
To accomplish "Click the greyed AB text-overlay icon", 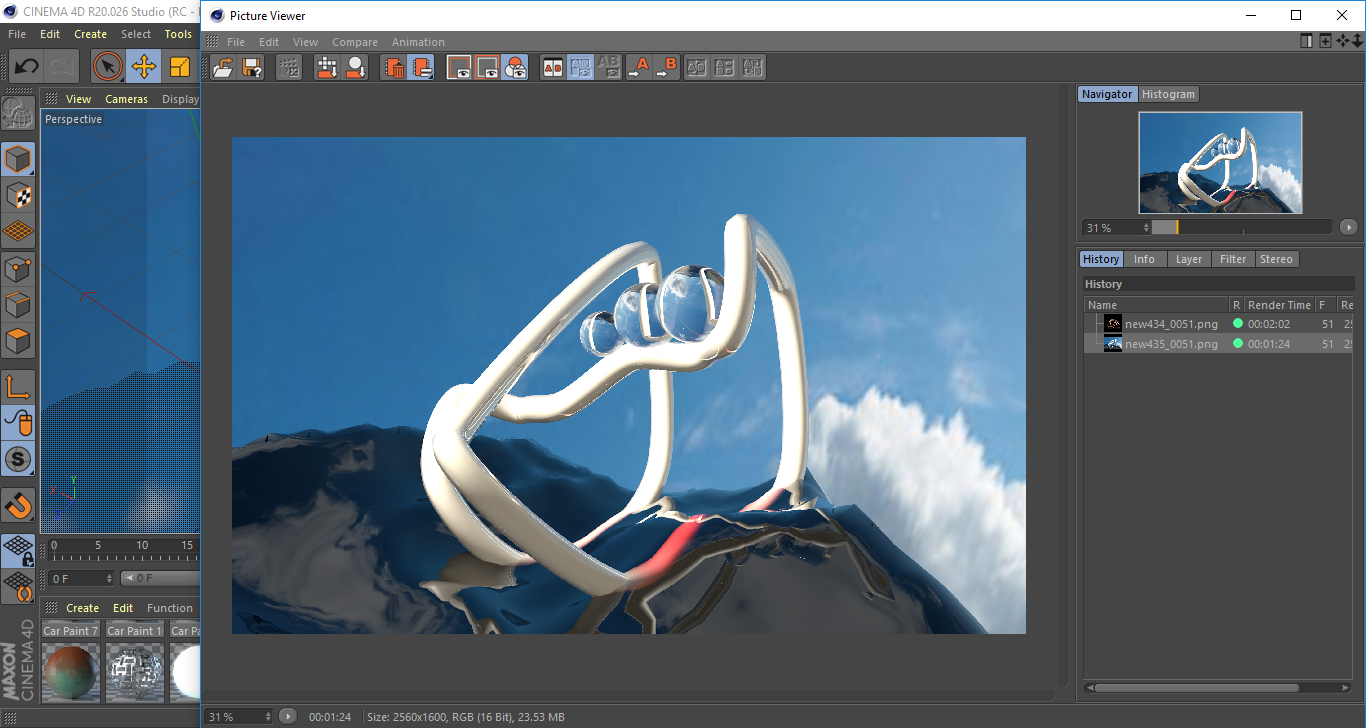I will tap(753, 67).
